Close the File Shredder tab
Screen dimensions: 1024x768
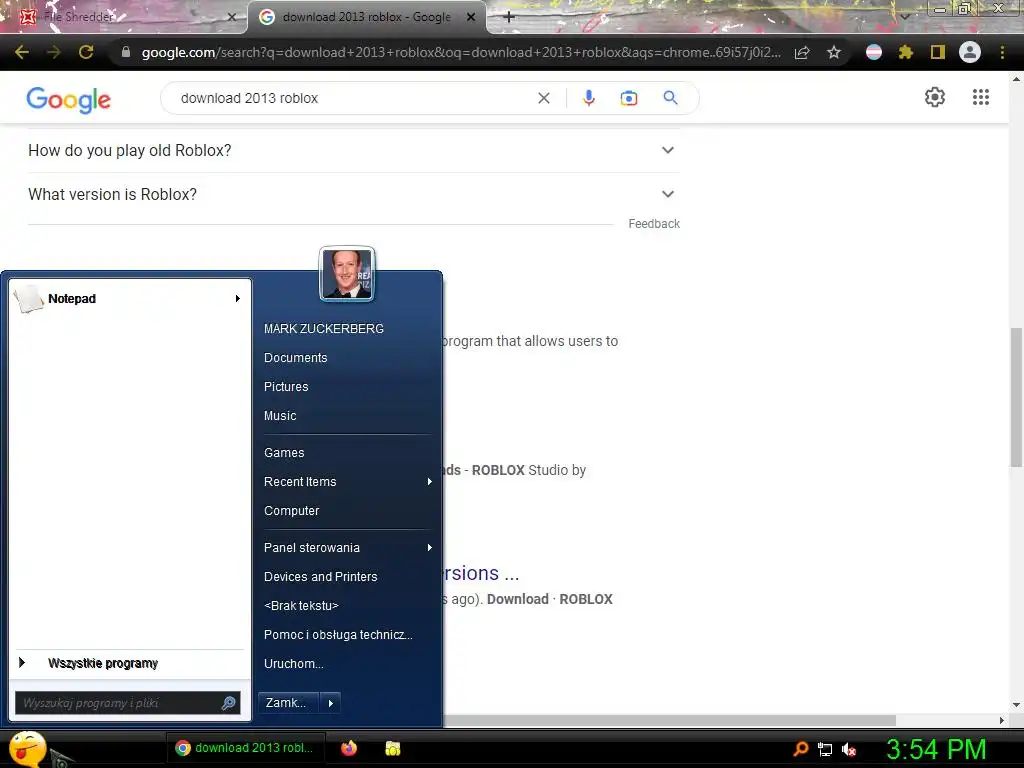click(232, 17)
